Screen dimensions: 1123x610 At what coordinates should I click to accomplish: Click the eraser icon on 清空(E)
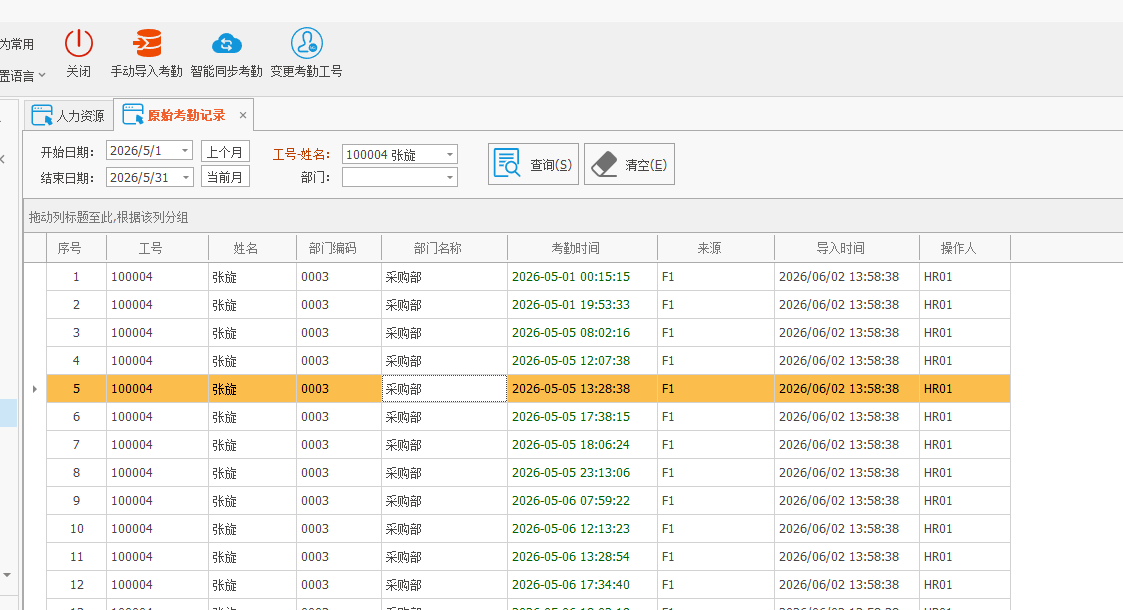pyautogui.click(x=604, y=164)
